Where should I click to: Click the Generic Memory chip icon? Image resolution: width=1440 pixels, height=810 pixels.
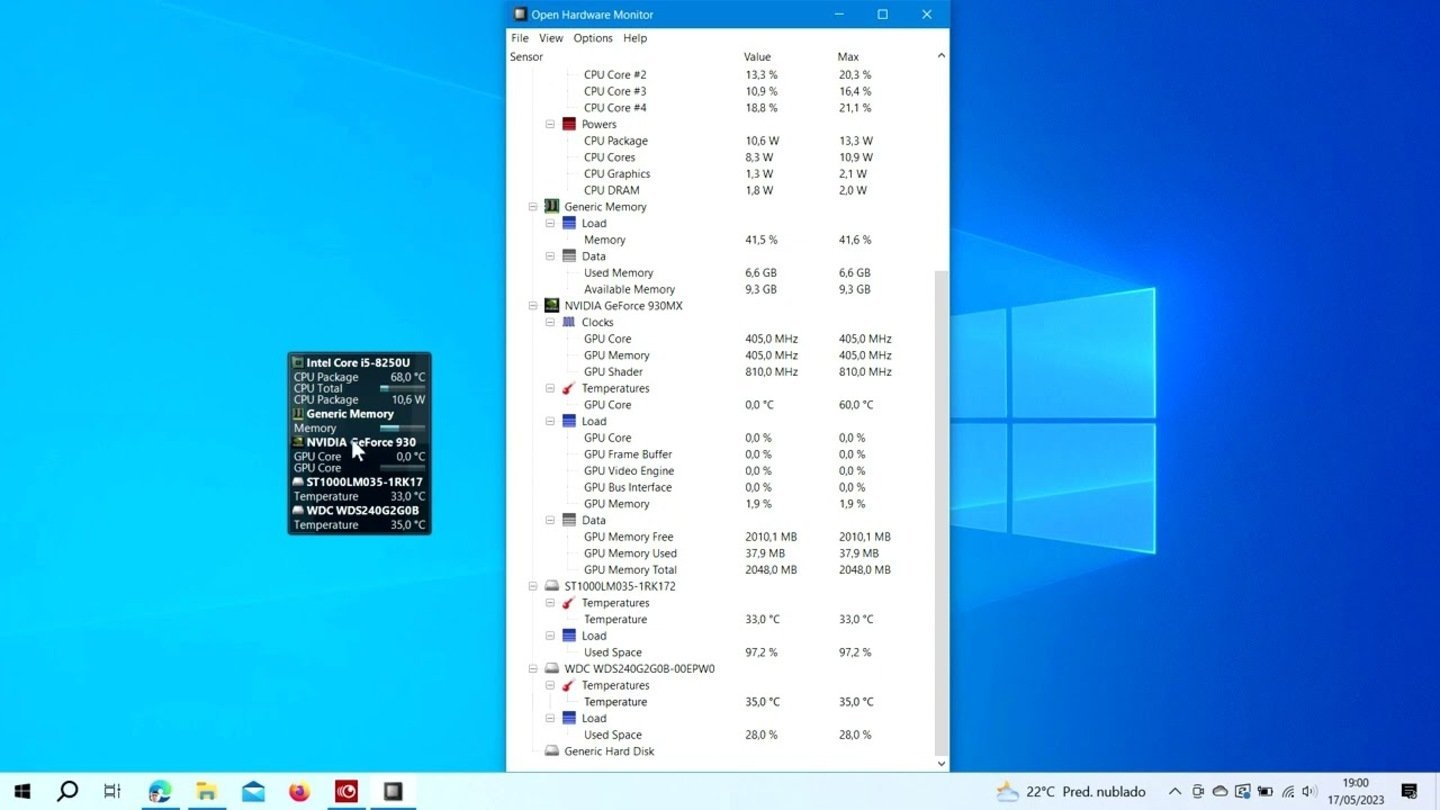coord(551,207)
